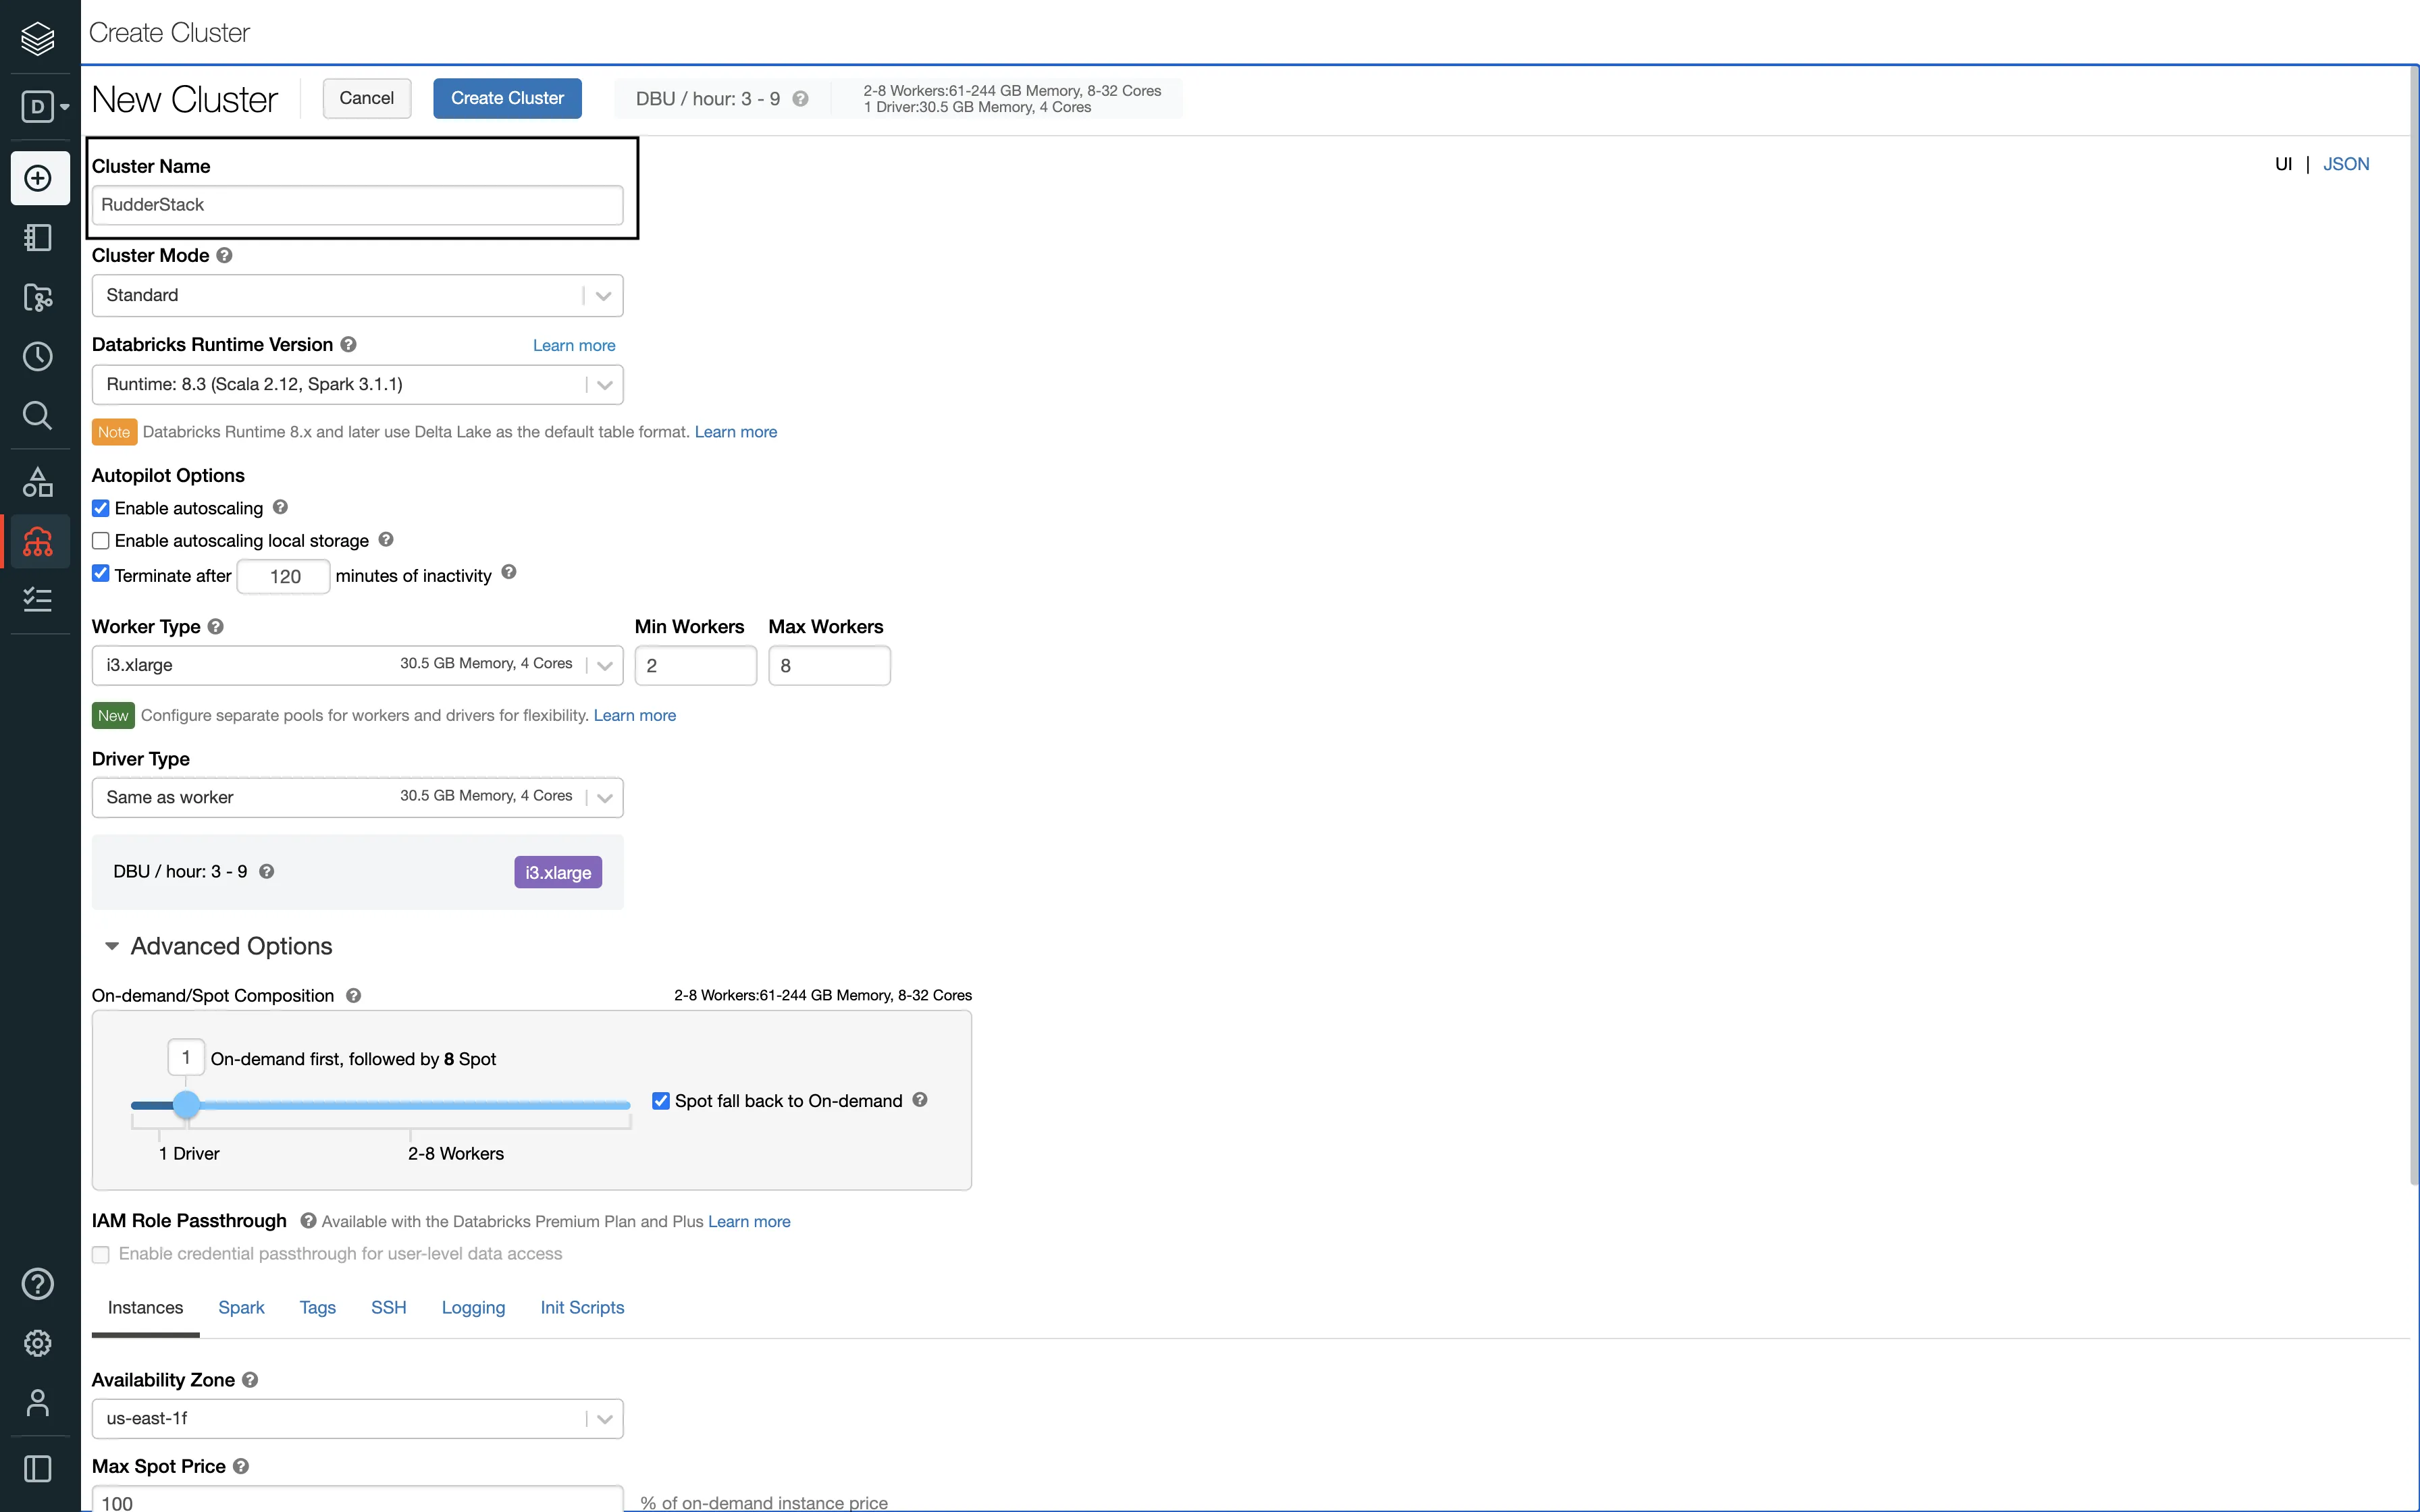Click the Create Cluster button
Screen dimensions: 2420x1512
[507, 98]
